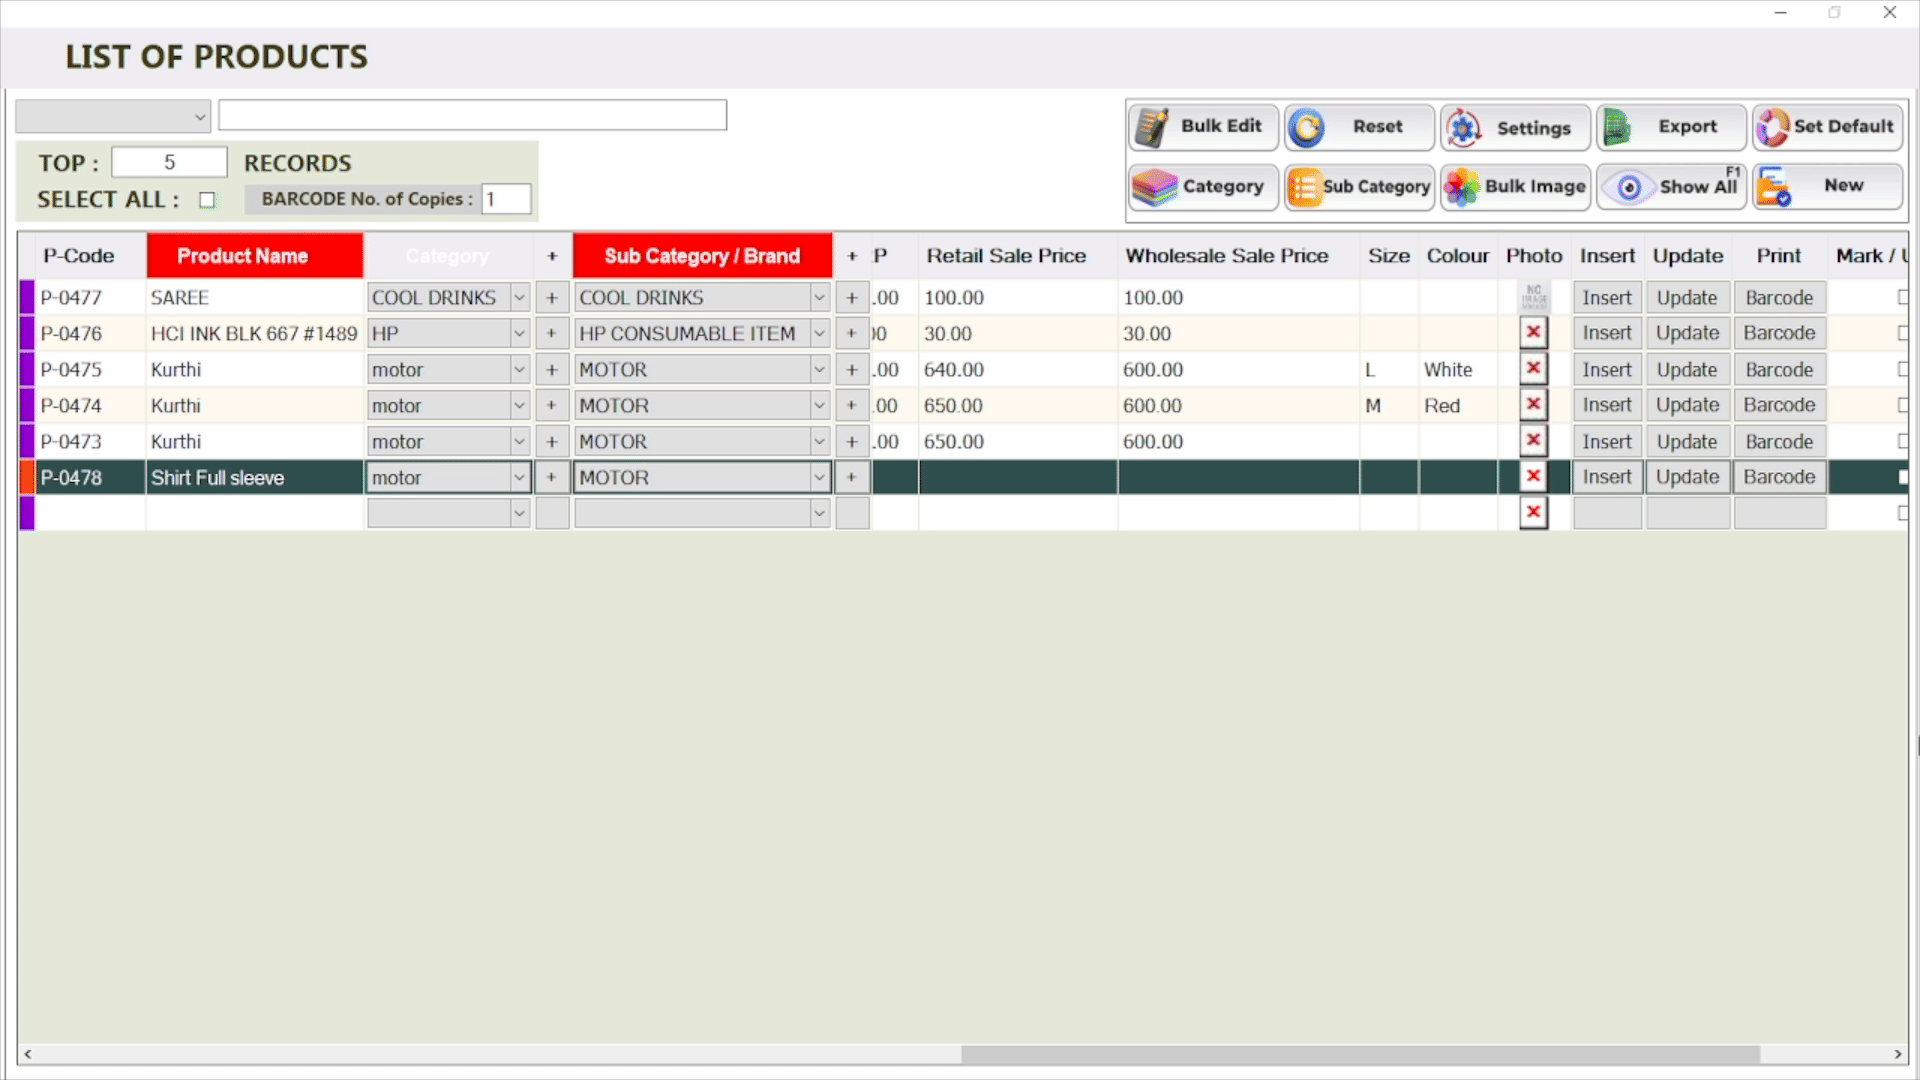Click the Reset refresh icon
Viewport: 1920px width, 1080px height.
click(x=1307, y=127)
